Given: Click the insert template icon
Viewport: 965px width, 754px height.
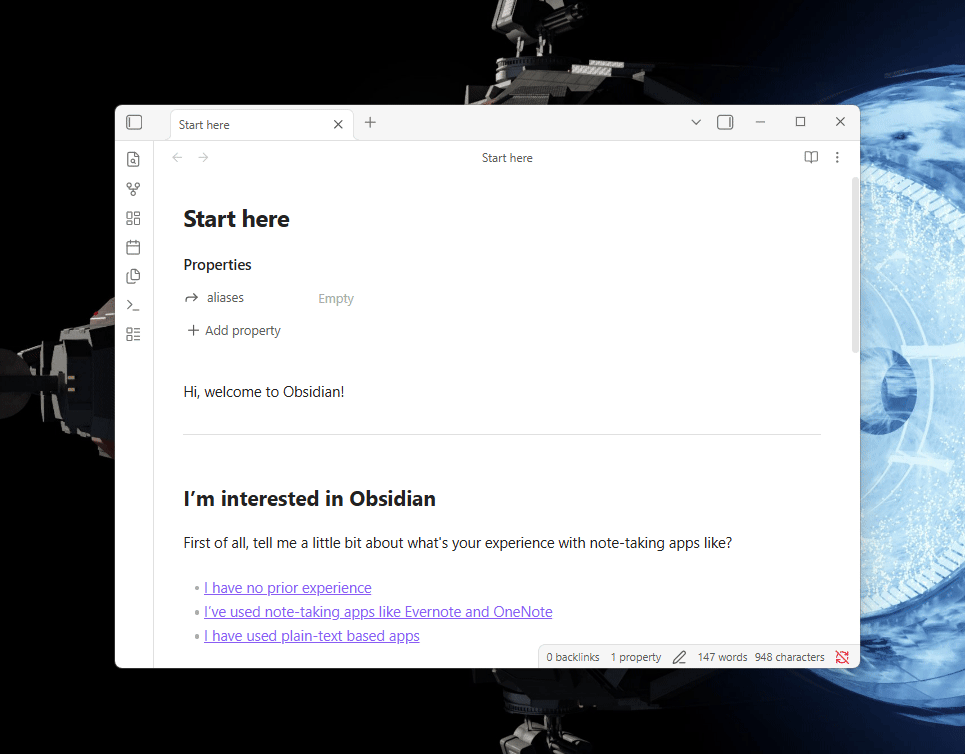Looking at the screenshot, I should coord(133,276).
